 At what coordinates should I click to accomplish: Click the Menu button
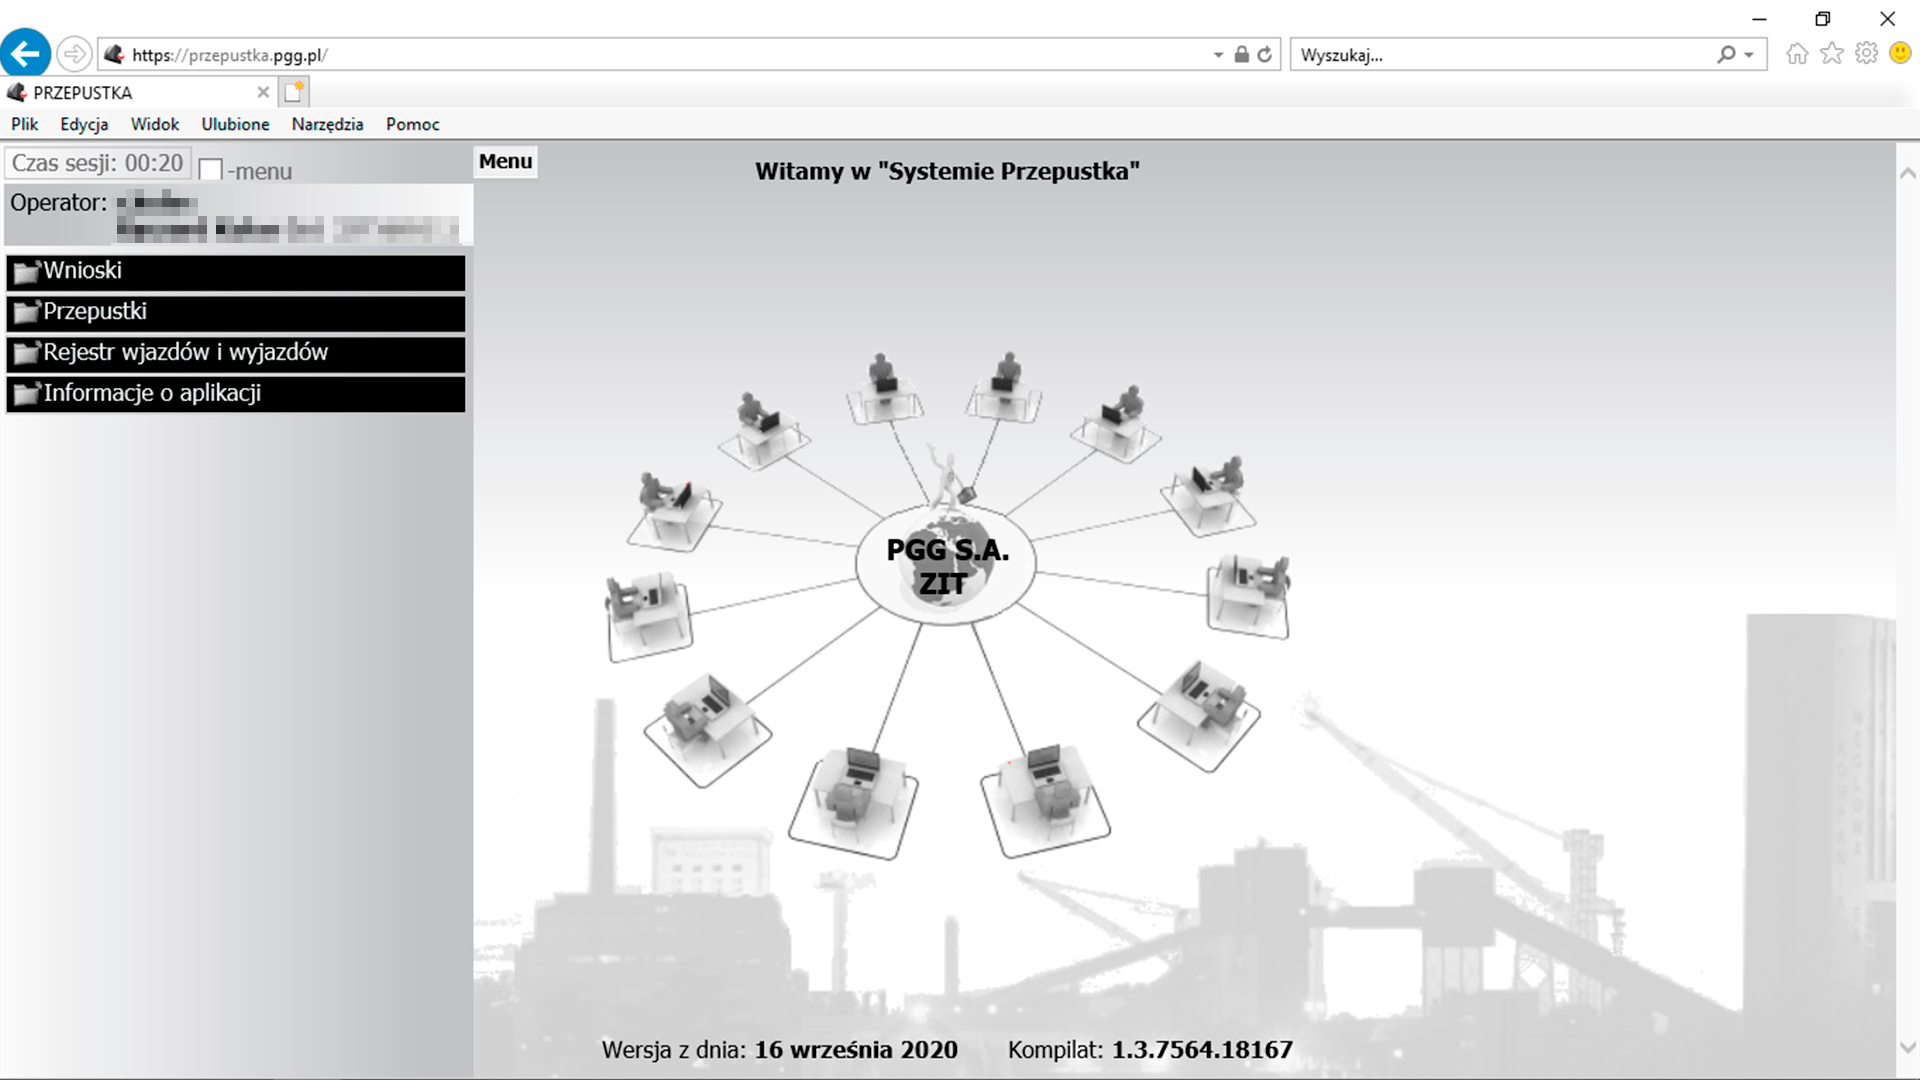pos(506,161)
